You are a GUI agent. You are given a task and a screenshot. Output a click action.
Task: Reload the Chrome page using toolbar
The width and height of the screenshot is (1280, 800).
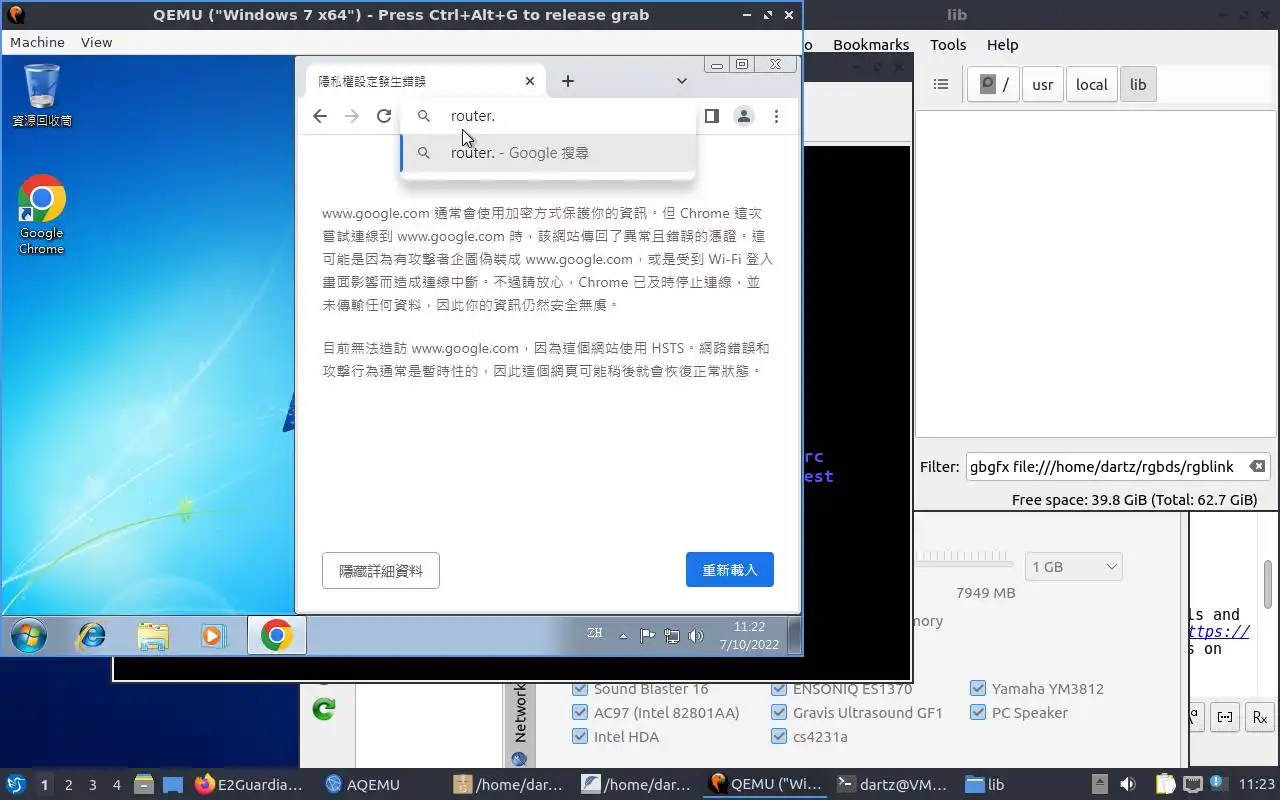[383, 116]
